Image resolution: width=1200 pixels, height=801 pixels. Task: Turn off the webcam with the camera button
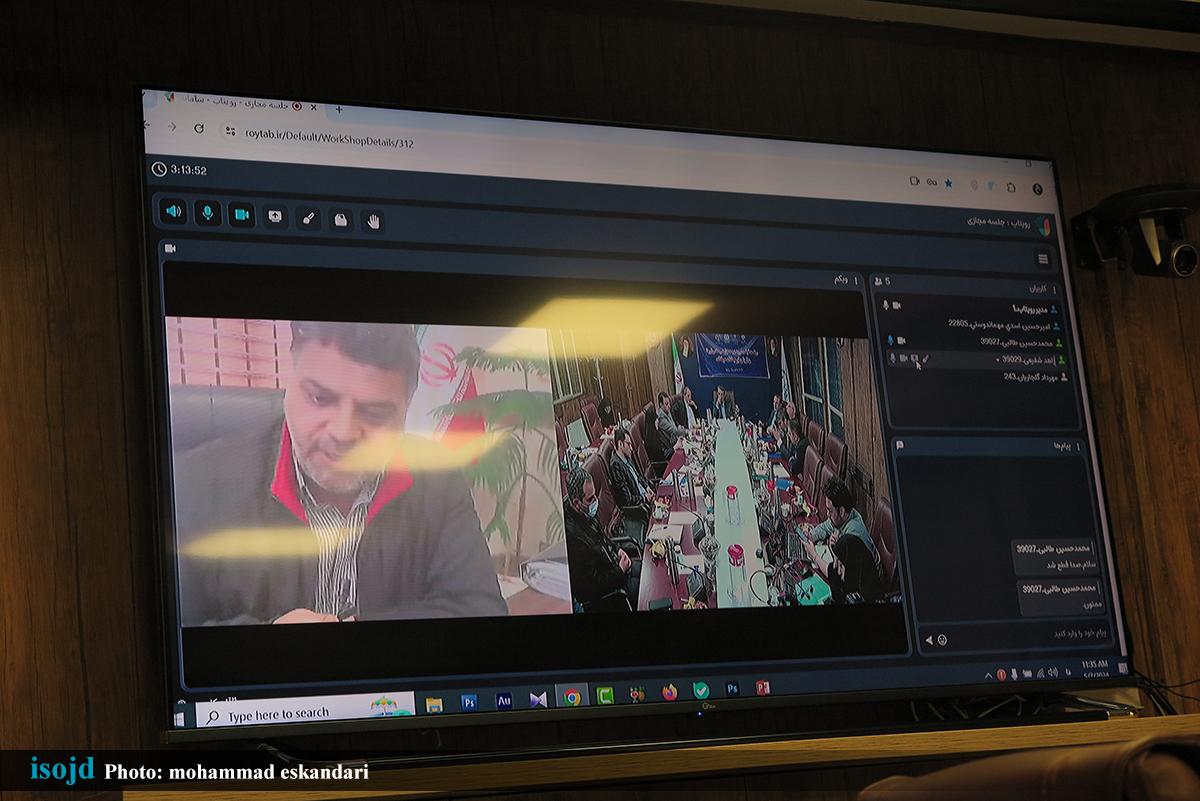click(241, 215)
